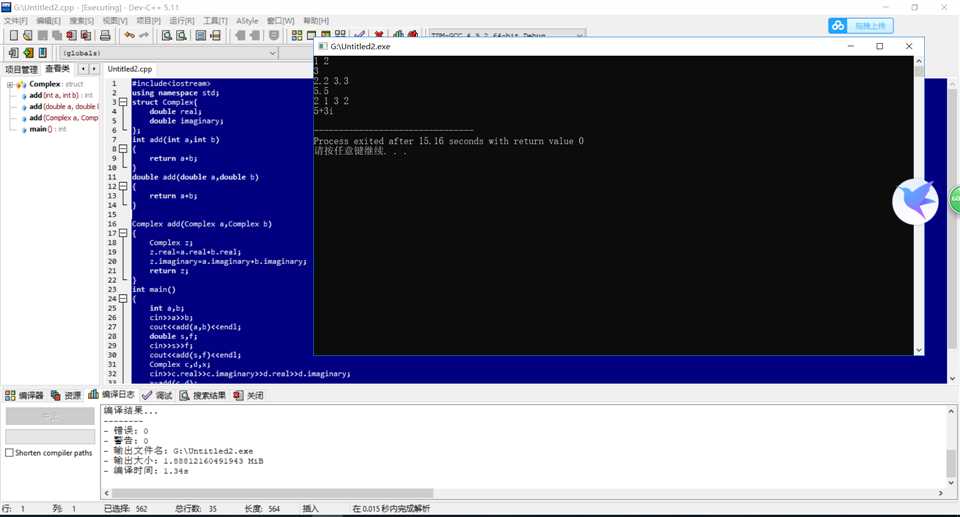Click the blue bookmark icon beside globals dropdown
Image resolution: width=960 pixels, height=517 pixels.
tap(43, 53)
